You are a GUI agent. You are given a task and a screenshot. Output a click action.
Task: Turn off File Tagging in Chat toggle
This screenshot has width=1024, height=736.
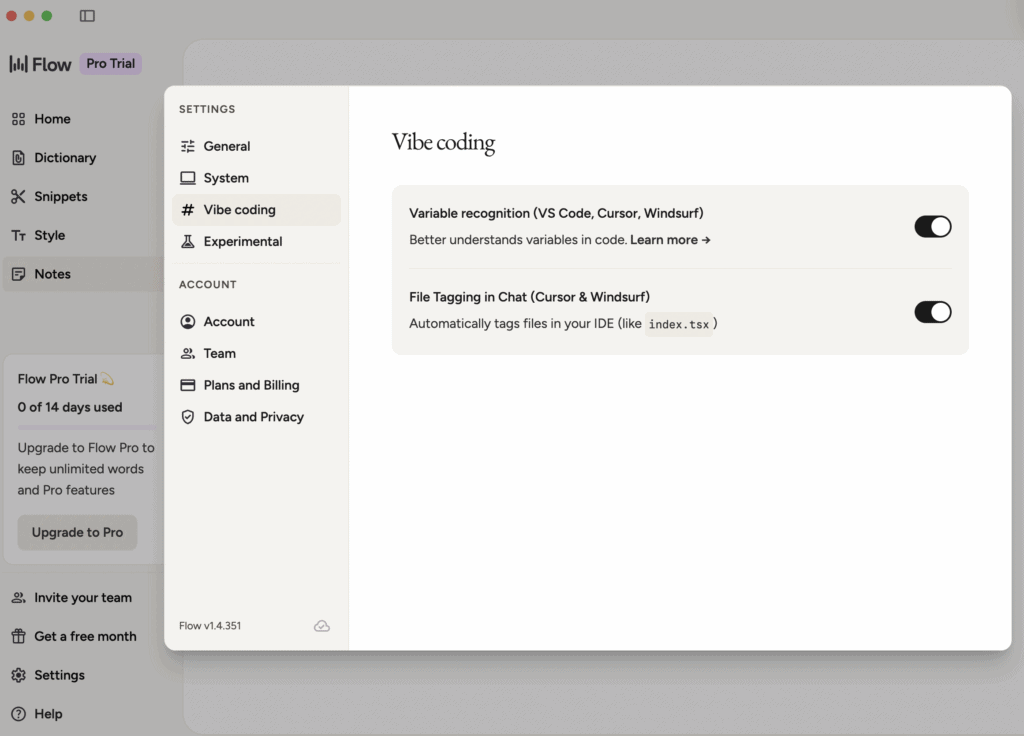click(932, 312)
